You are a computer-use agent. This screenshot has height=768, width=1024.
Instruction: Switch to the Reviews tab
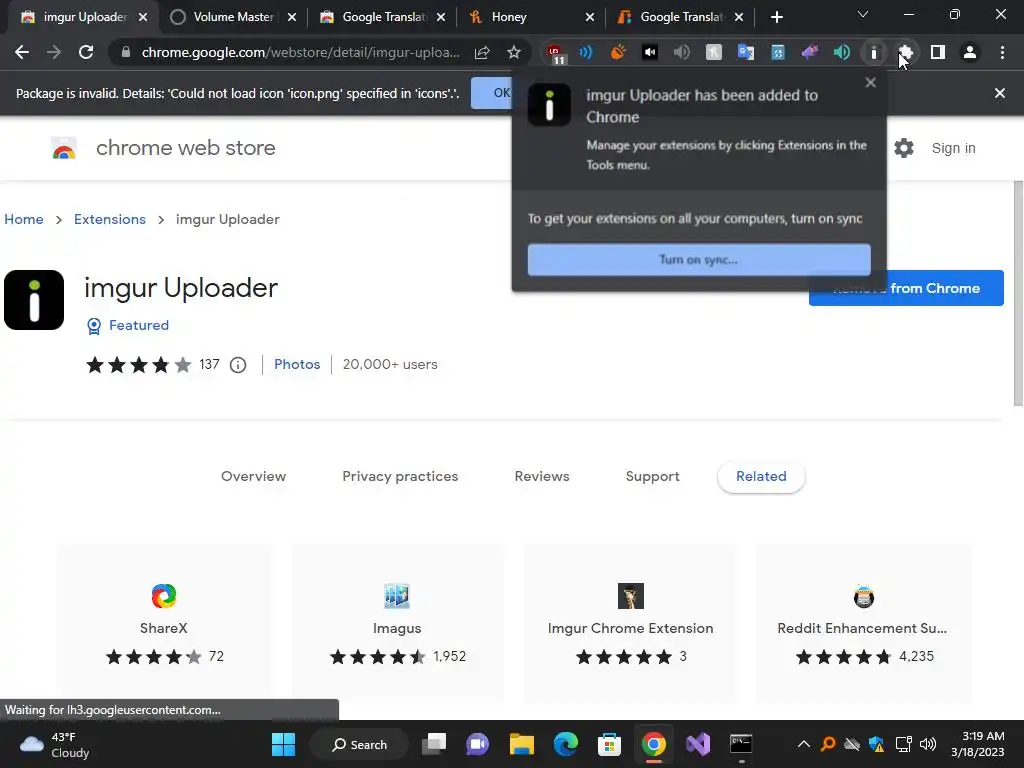542,476
